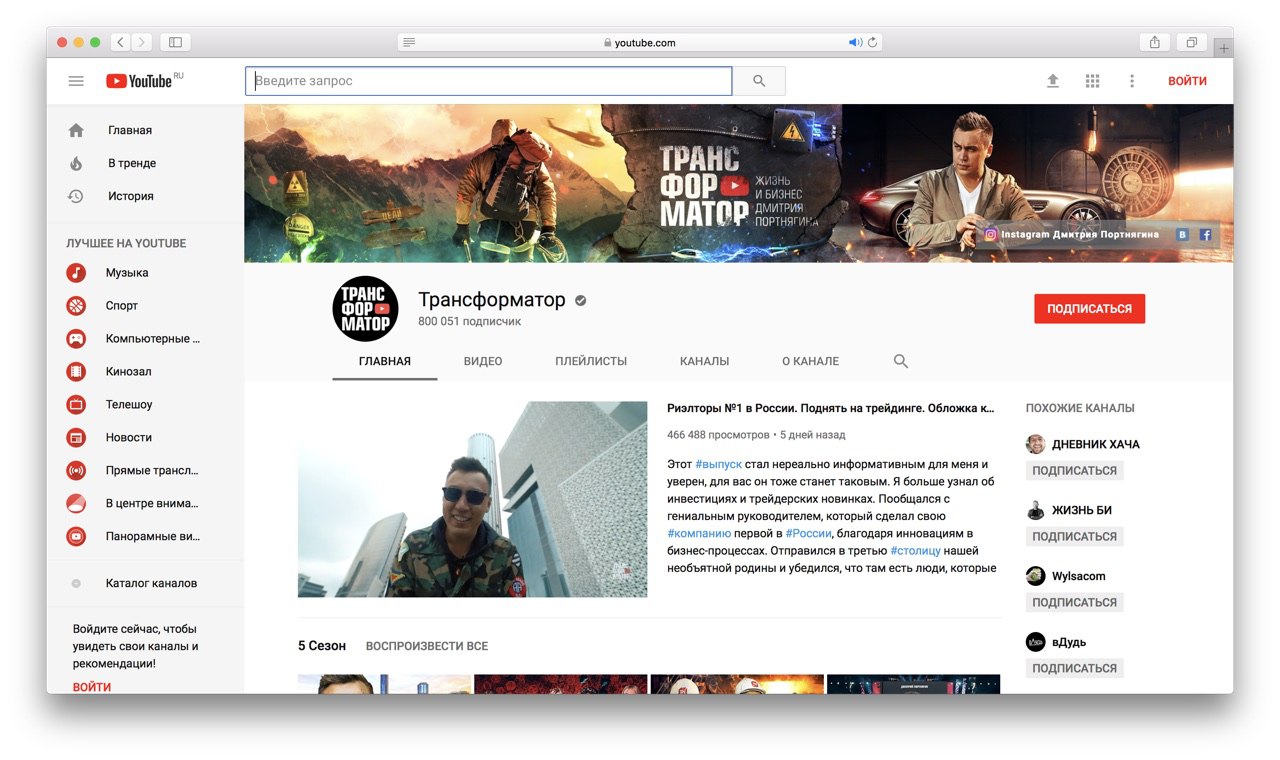The image size is (1280, 760).
Task: Switch to the ПЛЕЙЛИСТЫ tab
Action: click(x=591, y=361)
